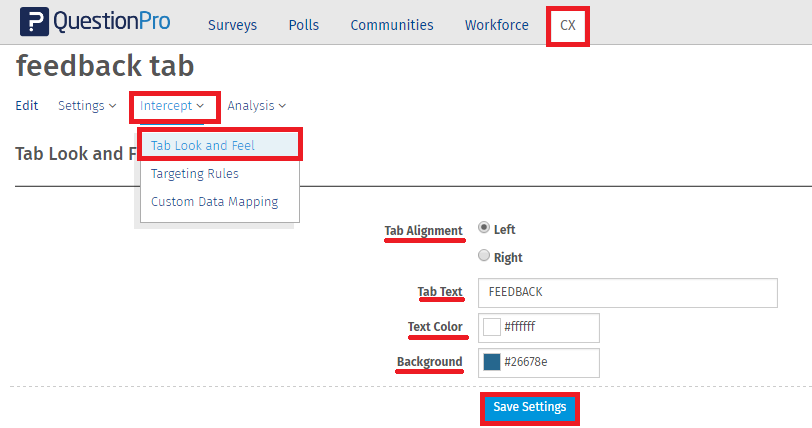The image size is (812, 428).
Task: Click the blue Background color swatch
Action: point(491,362)
